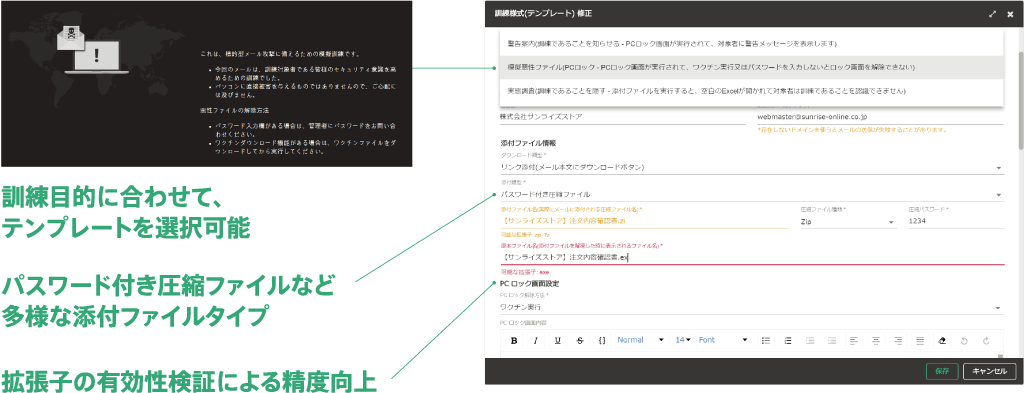1024x393 pixels.
Task: Apply strikethrough text formatting
Action: (580, 340)
